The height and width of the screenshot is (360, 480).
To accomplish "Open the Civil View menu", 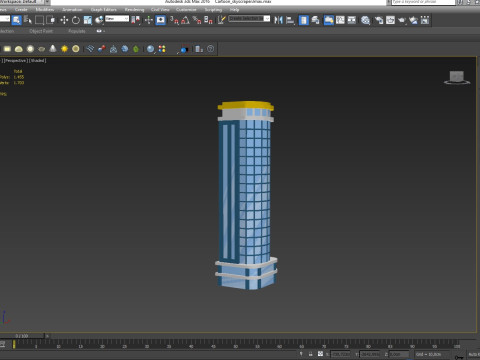I will pos(160,9).
